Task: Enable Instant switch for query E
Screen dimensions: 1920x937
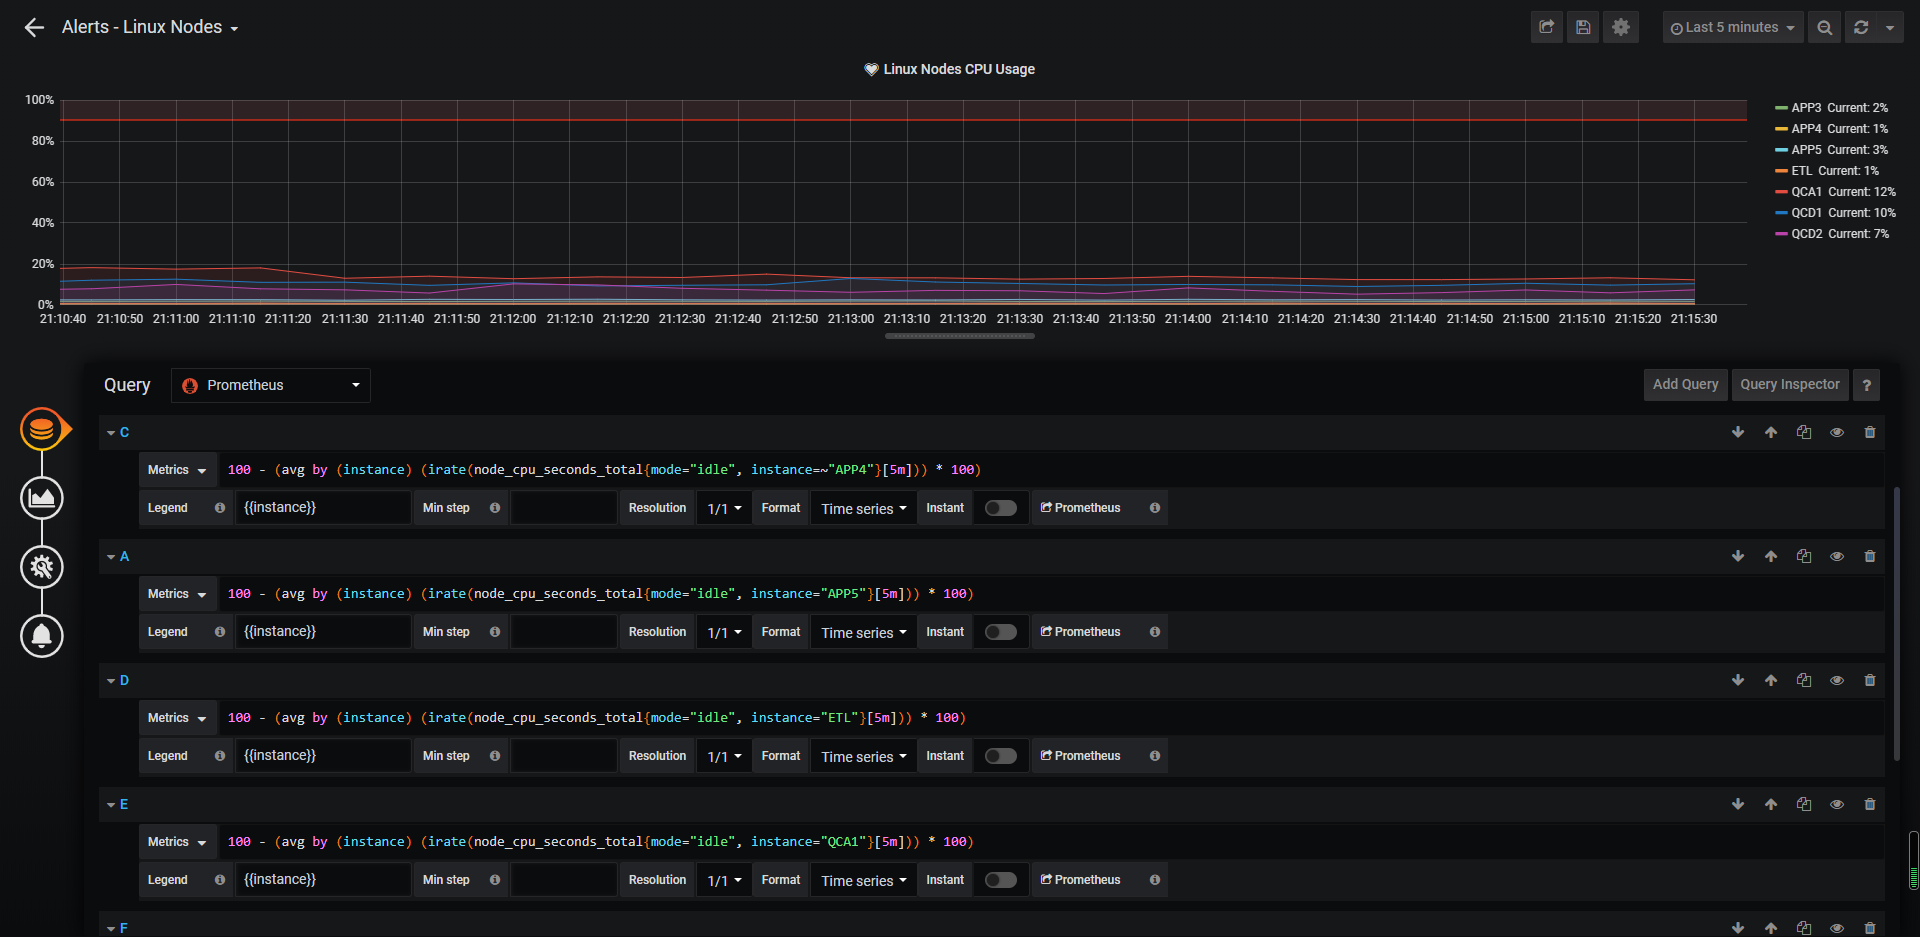Action: pos(1000,880)
